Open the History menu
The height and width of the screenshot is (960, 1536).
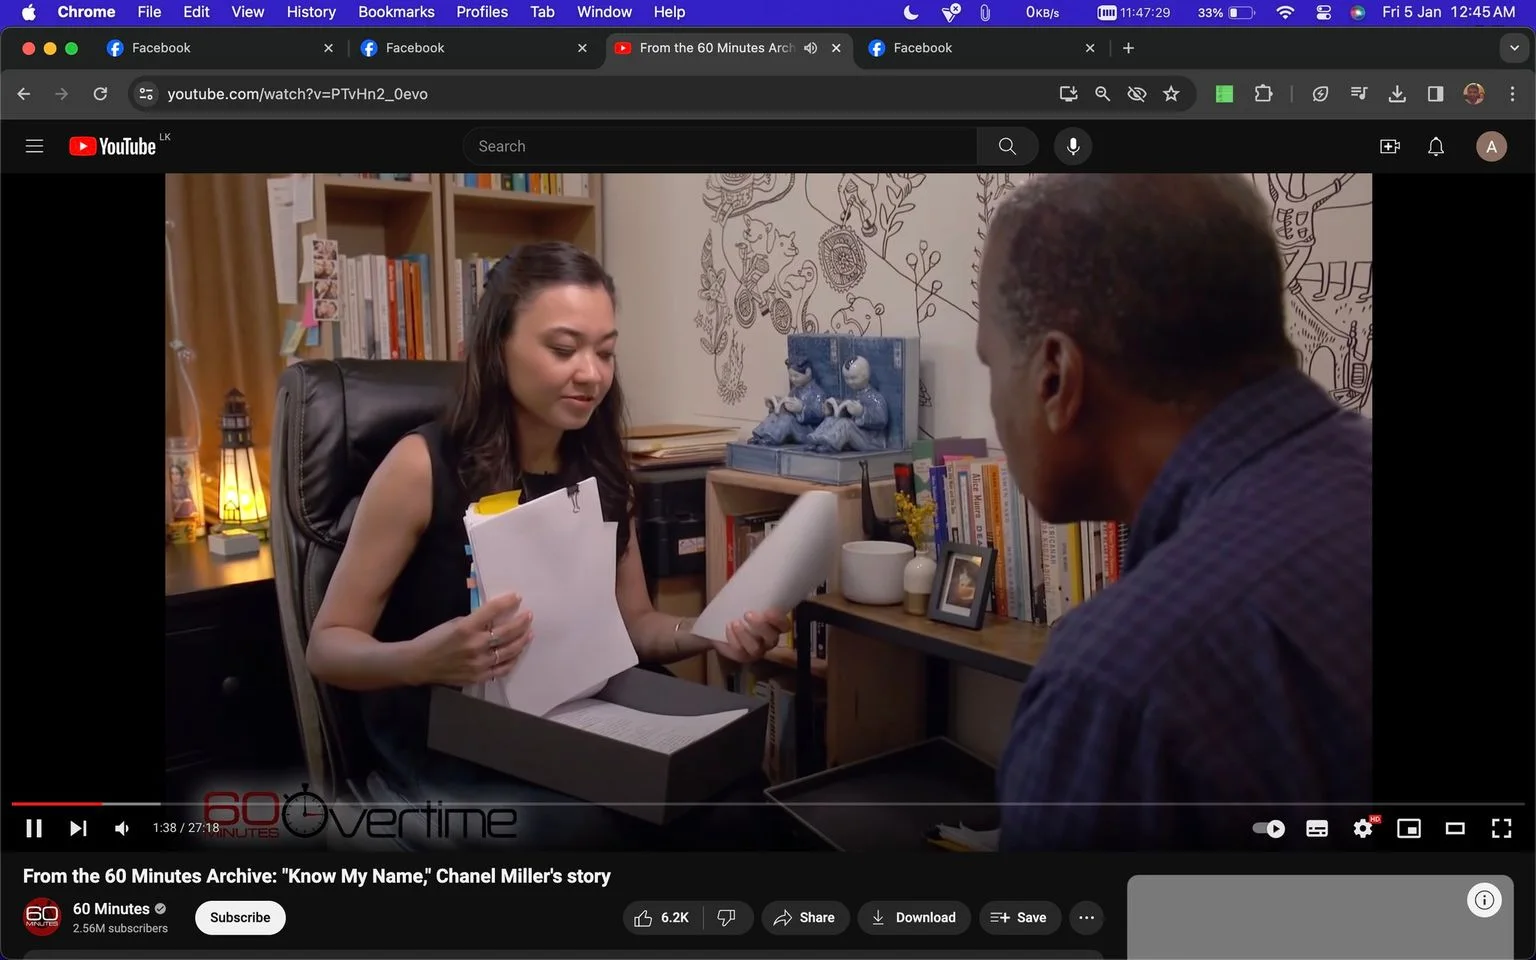(311, 12)
